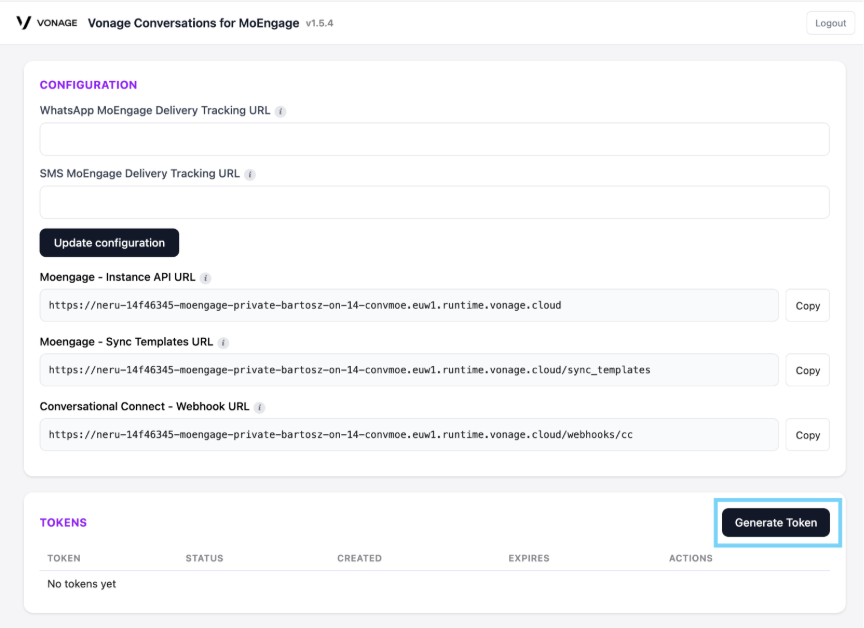864x628 pixels.
Task: Click the 'Moengage - Instance API URL' label
Action: pos(117,277)
